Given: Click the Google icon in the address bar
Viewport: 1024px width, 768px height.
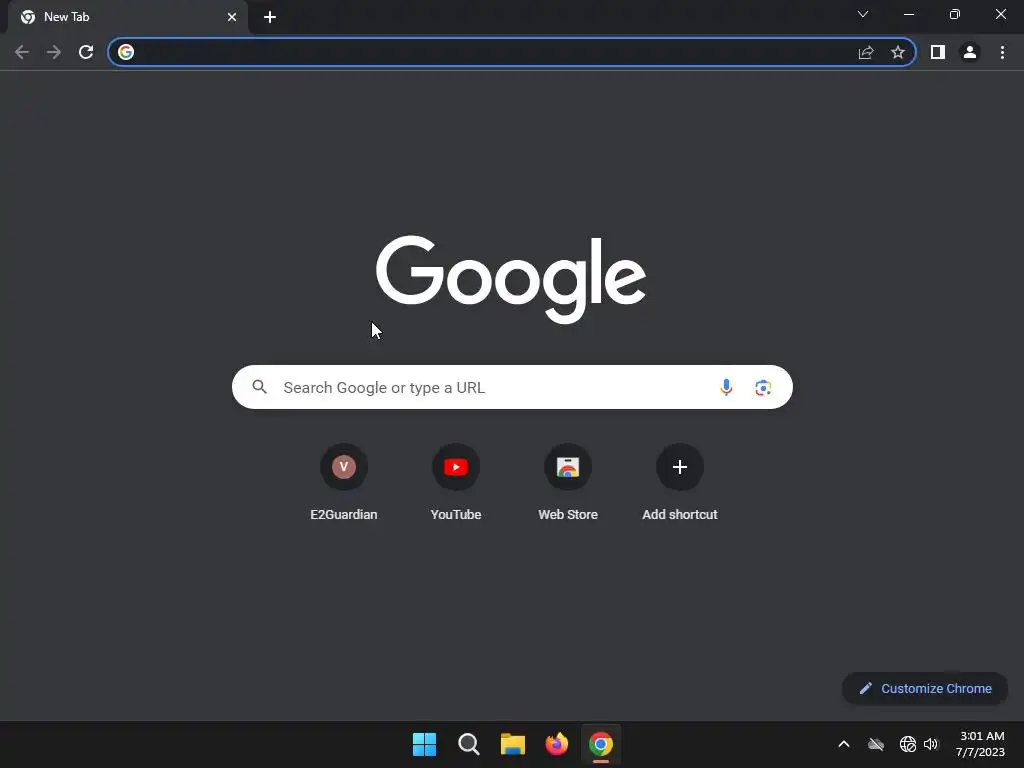Looking at the screenshot, I should [x=126, y=52].
